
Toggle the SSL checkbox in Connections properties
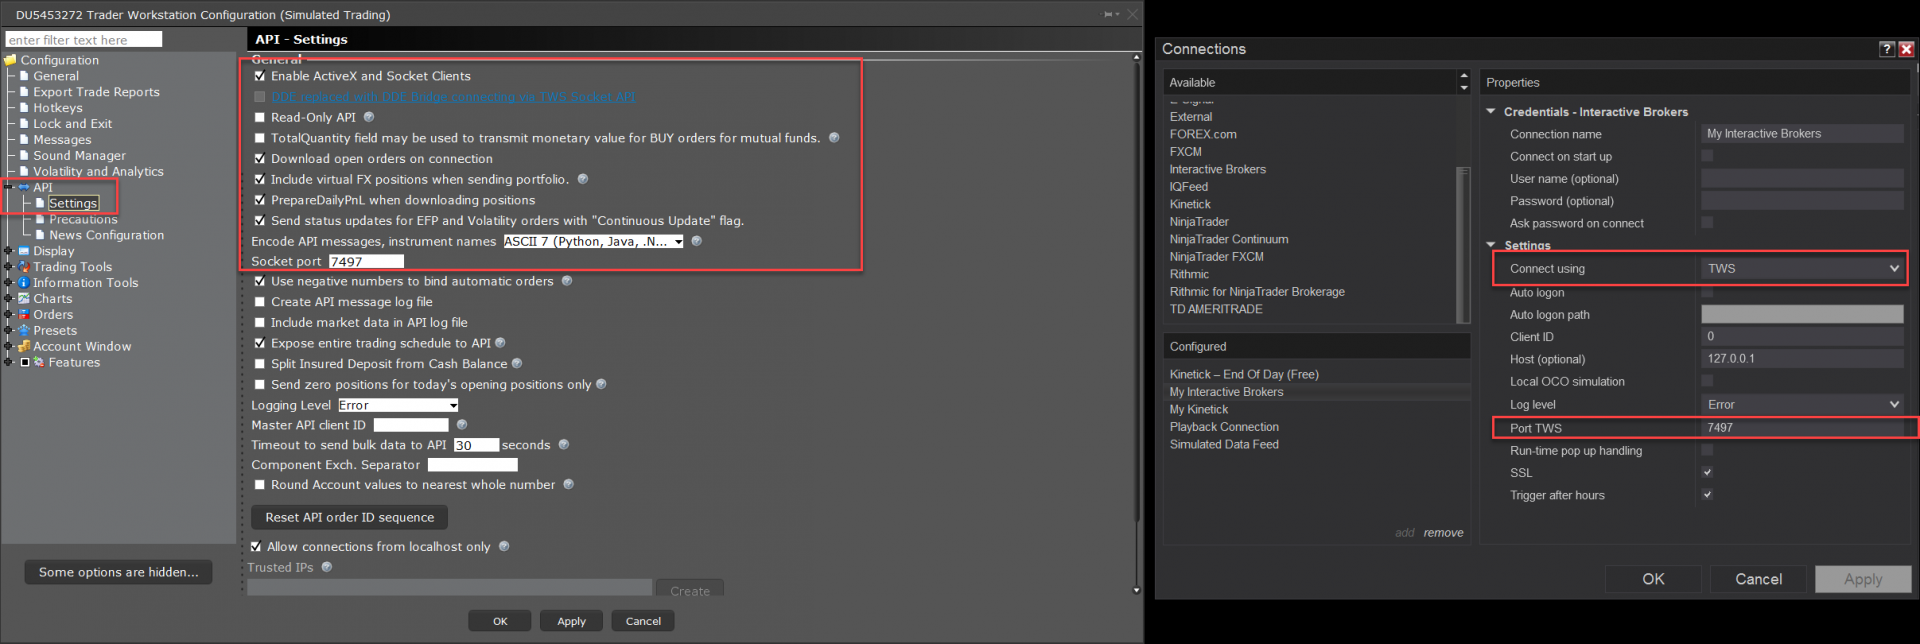click(1708, 473)
